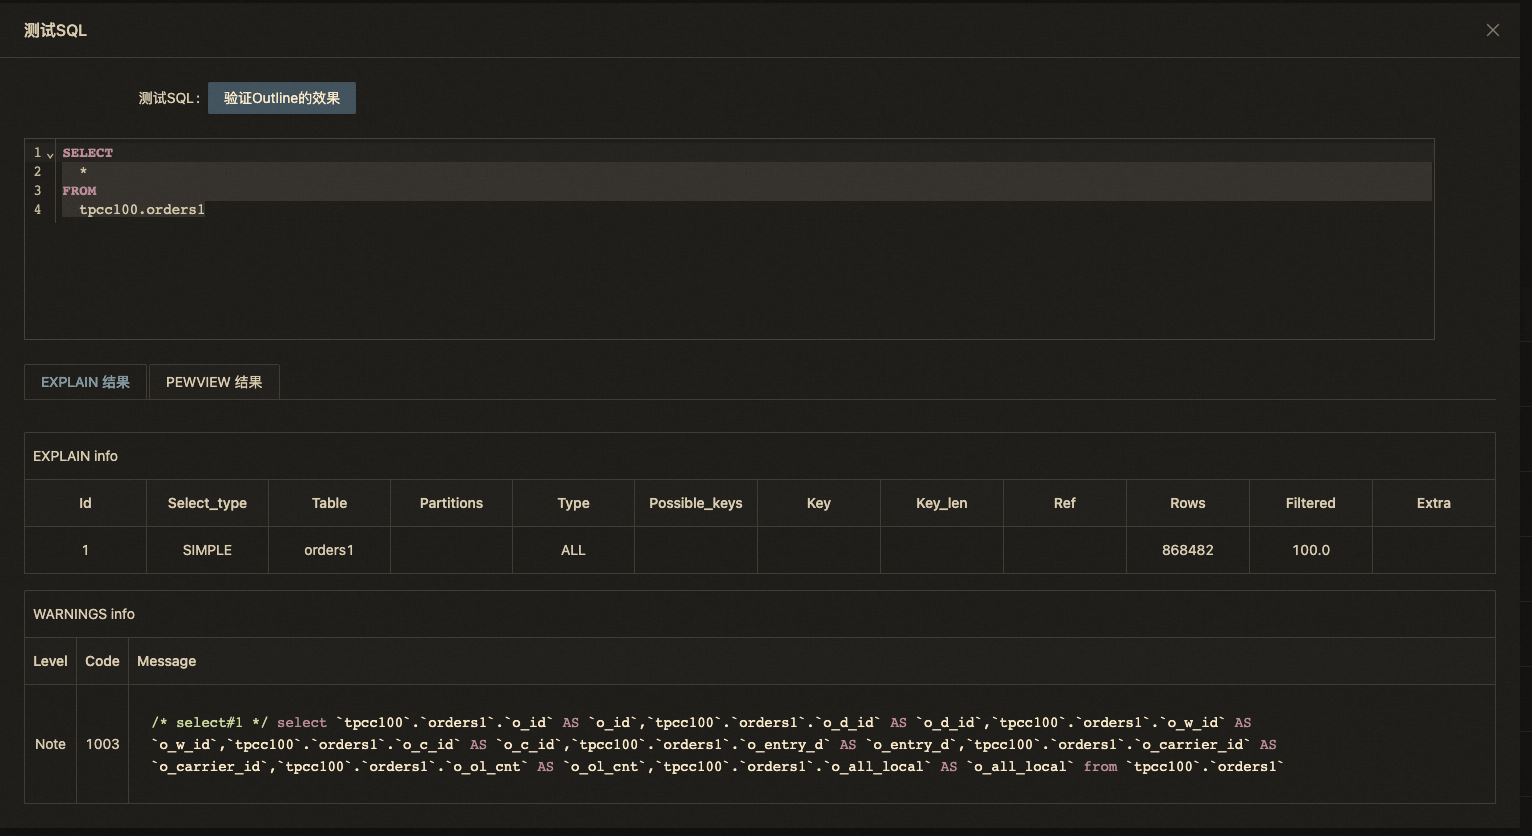
Task: Click the Code column header
Action: click(102, 661)
